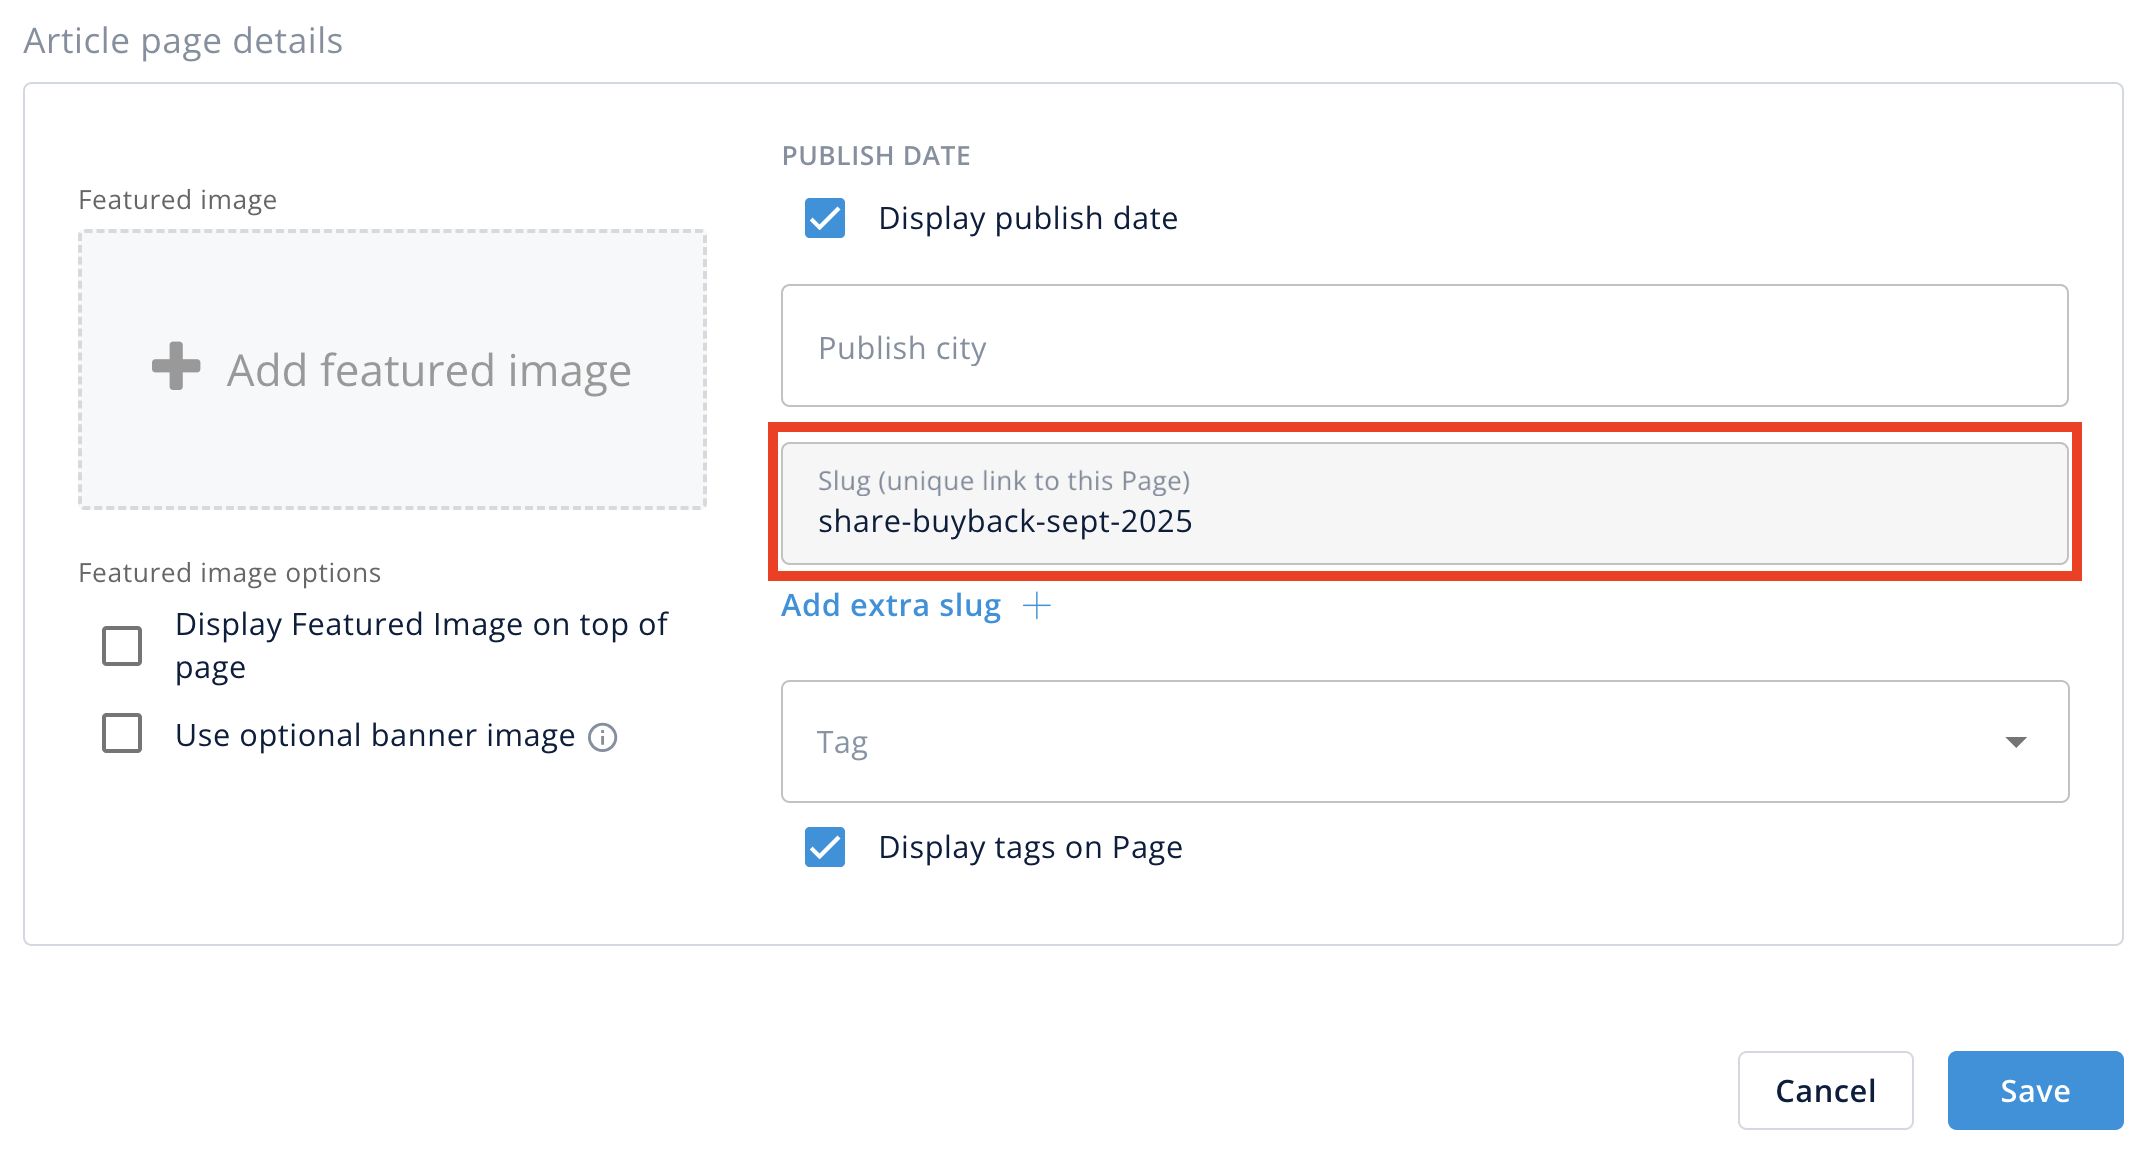Click the plus icon beside Add extra slug
The width and height of the screenshot is (2156, 1168).
(x=1038, y=605)
